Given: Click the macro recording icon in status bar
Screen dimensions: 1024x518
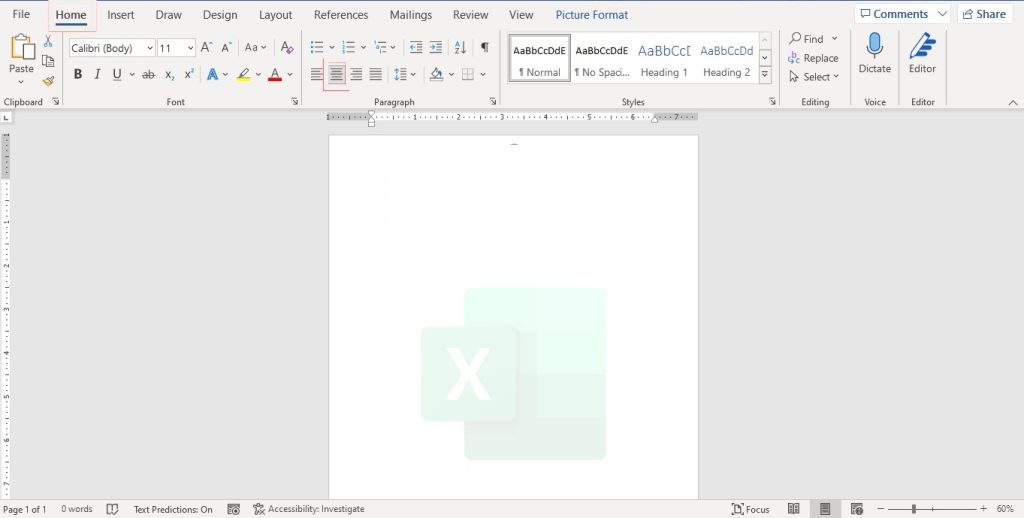Looking at the screenshot, I should click(234, 509).
